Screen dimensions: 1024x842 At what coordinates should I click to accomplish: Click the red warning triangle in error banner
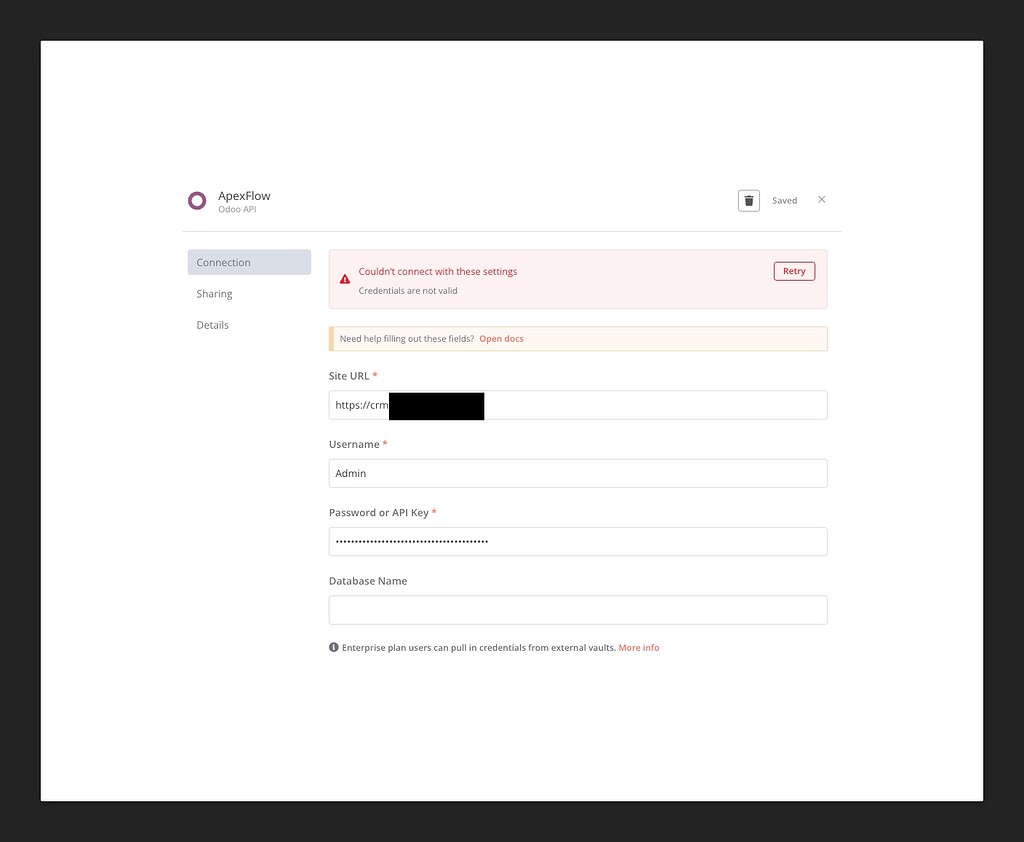[345, 278]
